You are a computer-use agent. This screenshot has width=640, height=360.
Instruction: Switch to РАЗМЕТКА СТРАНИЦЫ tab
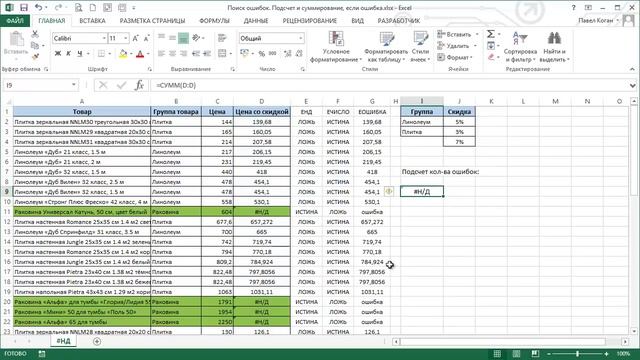[152, 20]
